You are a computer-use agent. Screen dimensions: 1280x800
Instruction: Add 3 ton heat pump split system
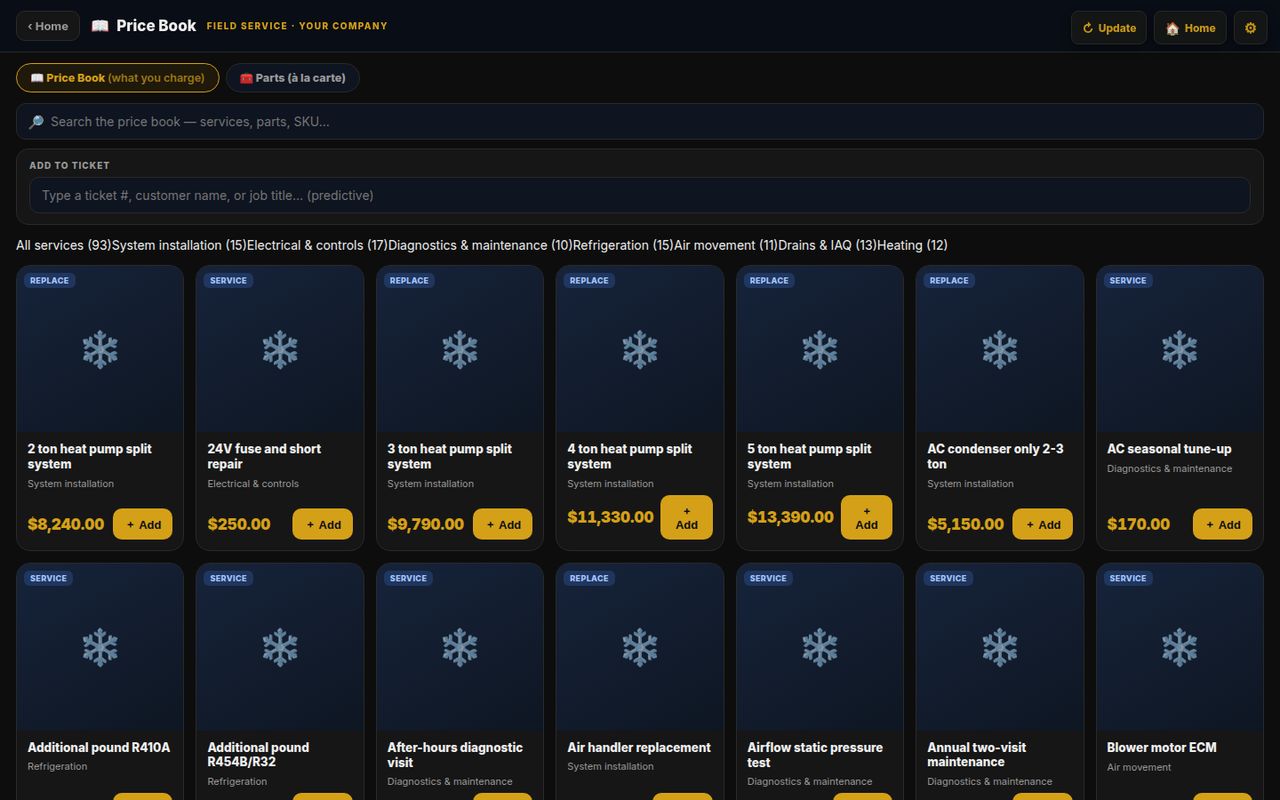503,524
